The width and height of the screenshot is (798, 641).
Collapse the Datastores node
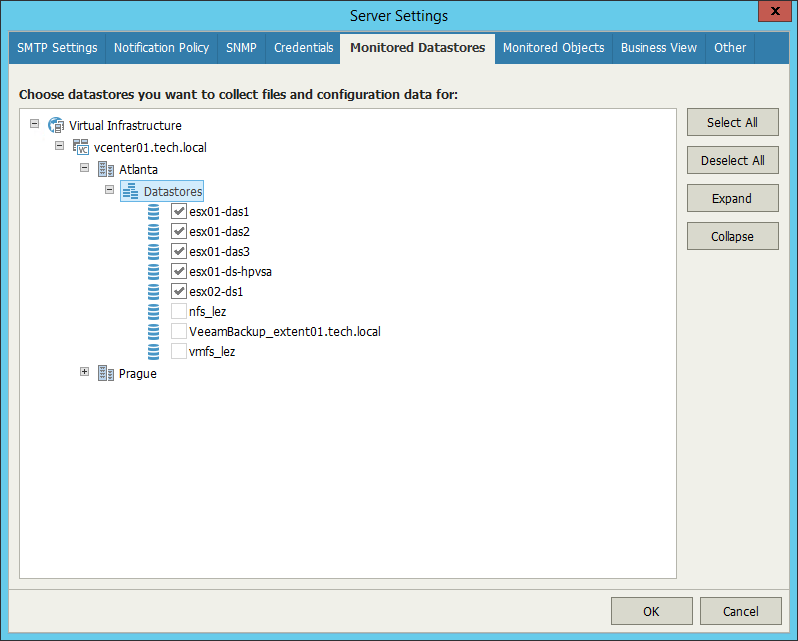[x=109, y=190]
